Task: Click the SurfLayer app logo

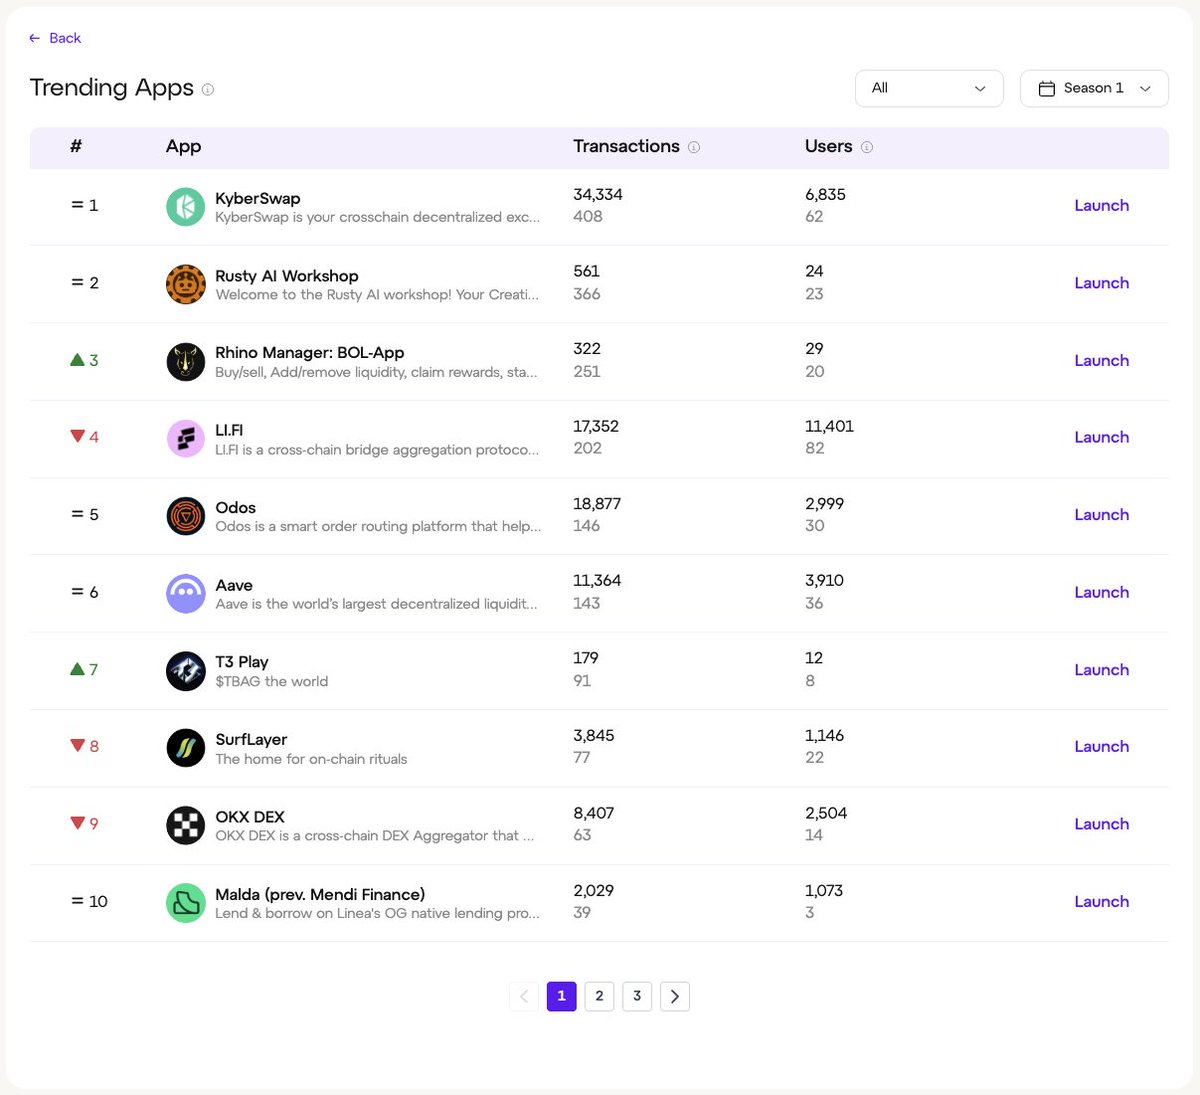Action: [185, 747]
